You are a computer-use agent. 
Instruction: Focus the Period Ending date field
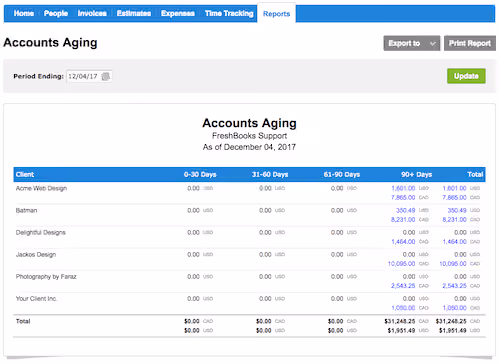tap(89, 76)
